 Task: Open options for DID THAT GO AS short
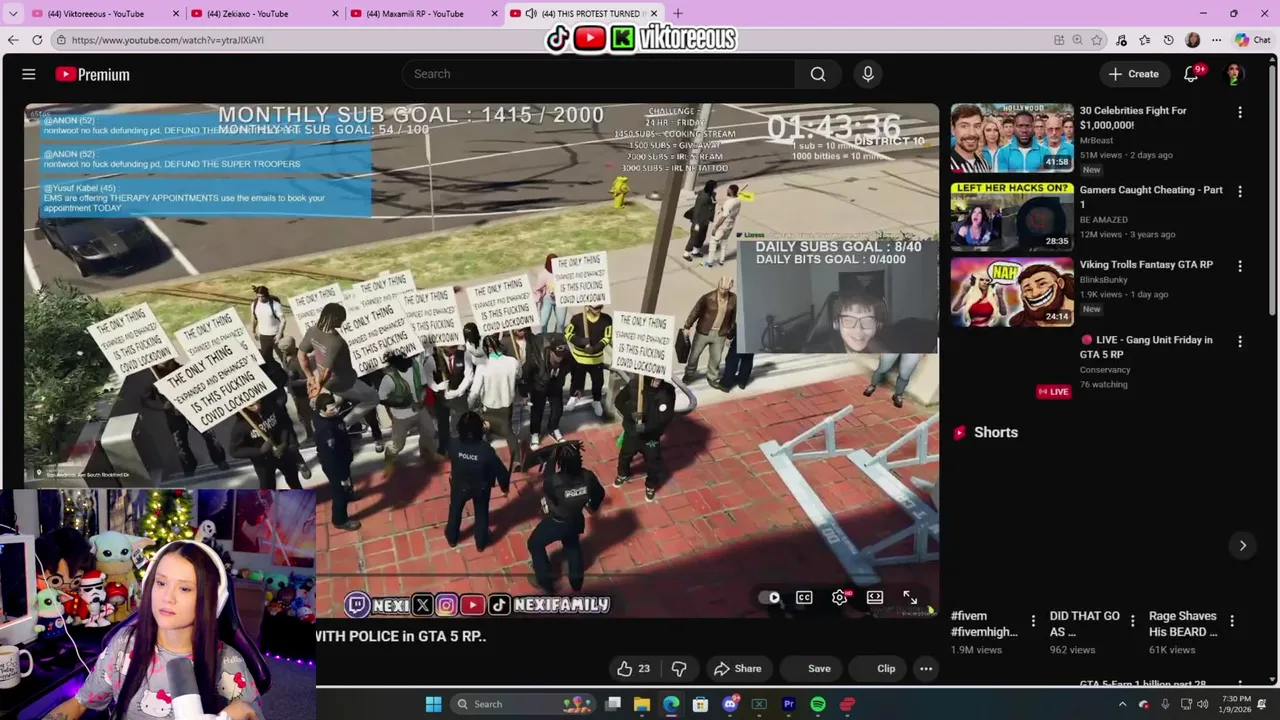[x=1132, y=621]
